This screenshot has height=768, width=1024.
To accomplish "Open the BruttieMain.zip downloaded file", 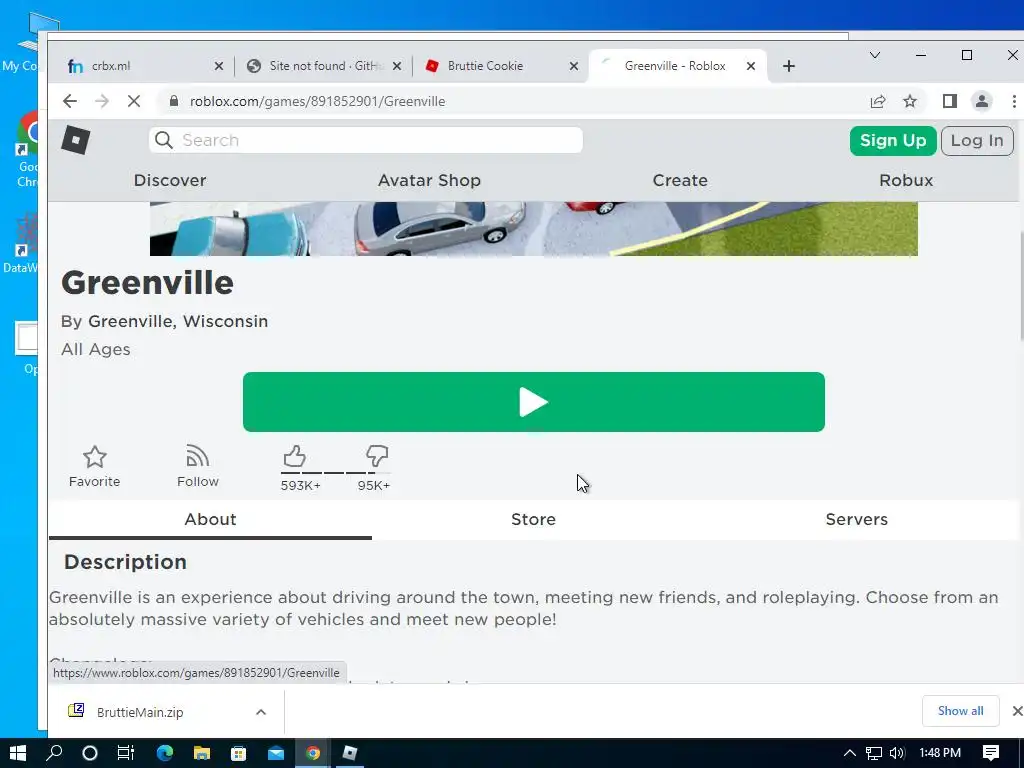I will click(x=140, y=712).
